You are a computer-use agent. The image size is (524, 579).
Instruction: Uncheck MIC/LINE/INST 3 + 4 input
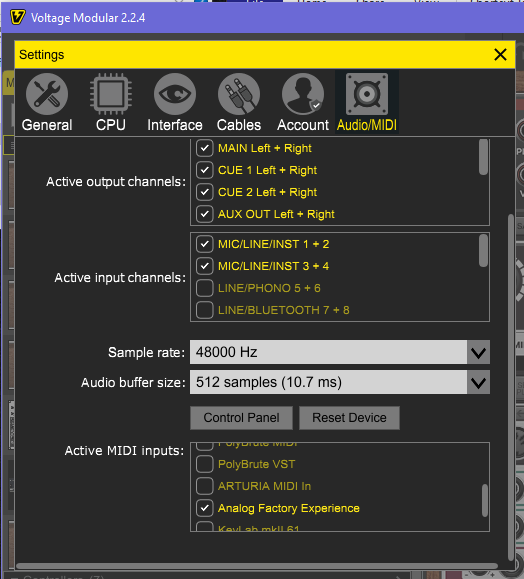pyautogui.click(x=205, y=266)
